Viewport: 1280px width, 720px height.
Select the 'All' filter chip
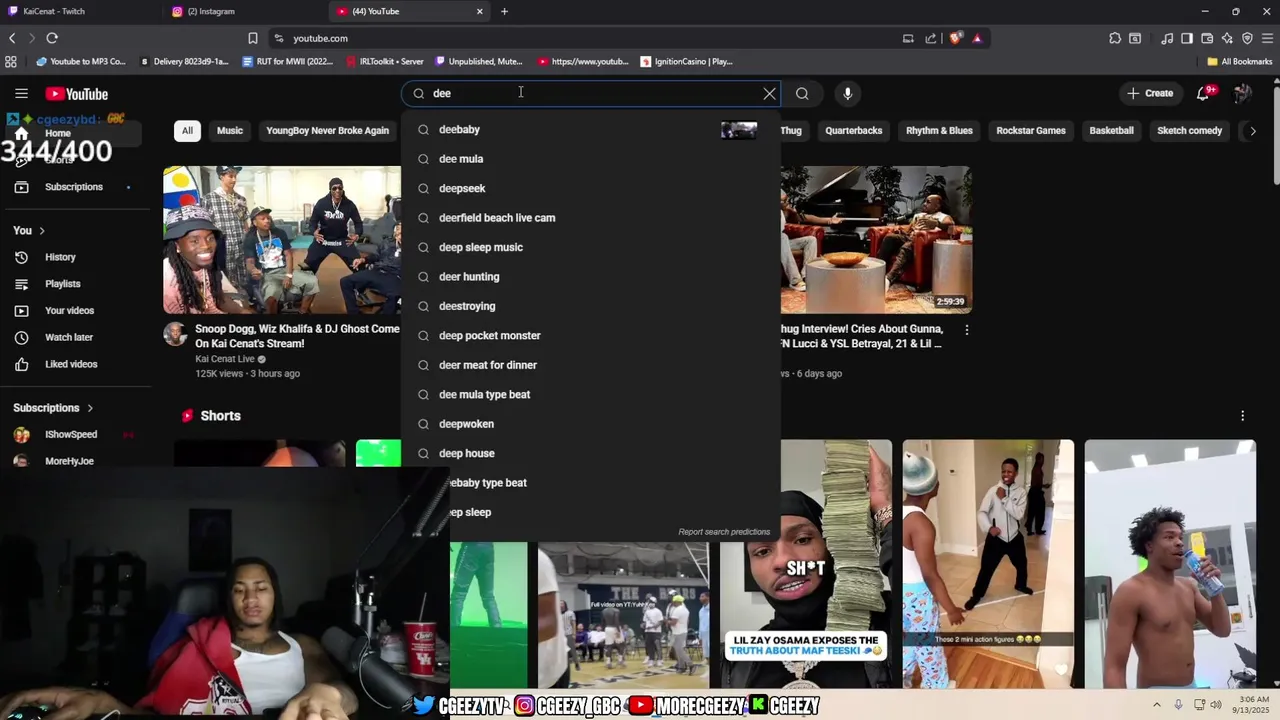(187, 131)
